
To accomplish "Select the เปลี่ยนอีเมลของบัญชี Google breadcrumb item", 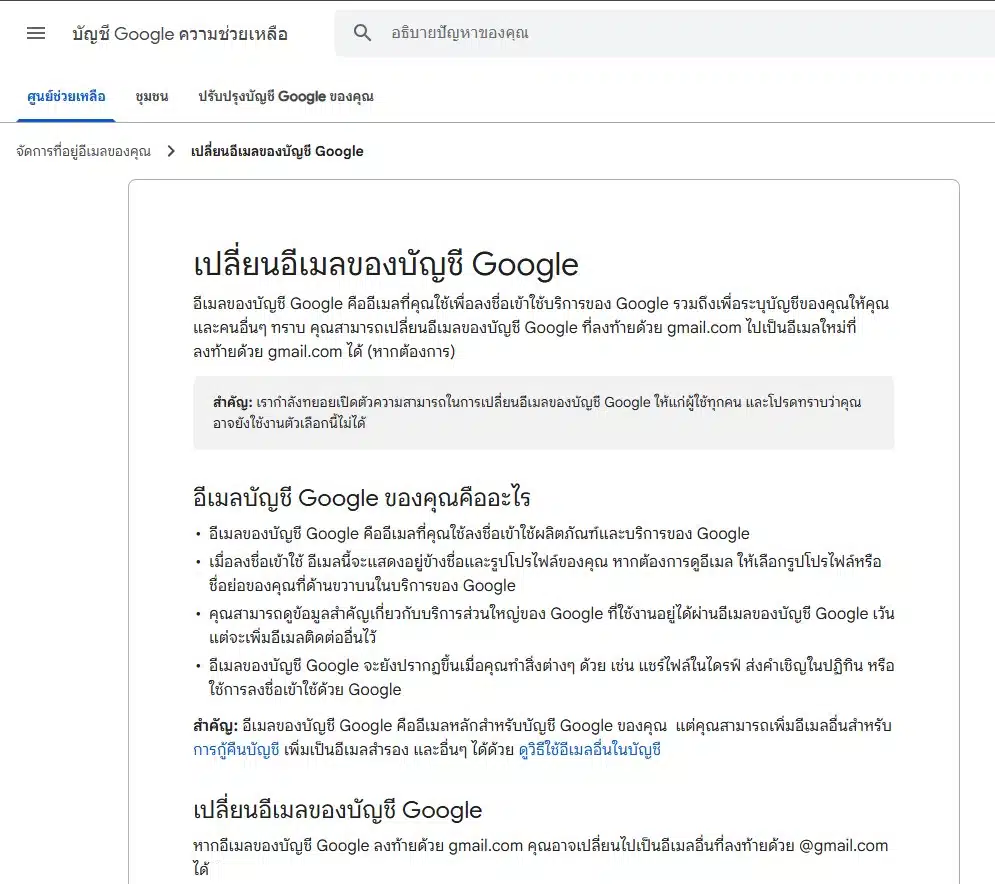I will click(275, 151).
